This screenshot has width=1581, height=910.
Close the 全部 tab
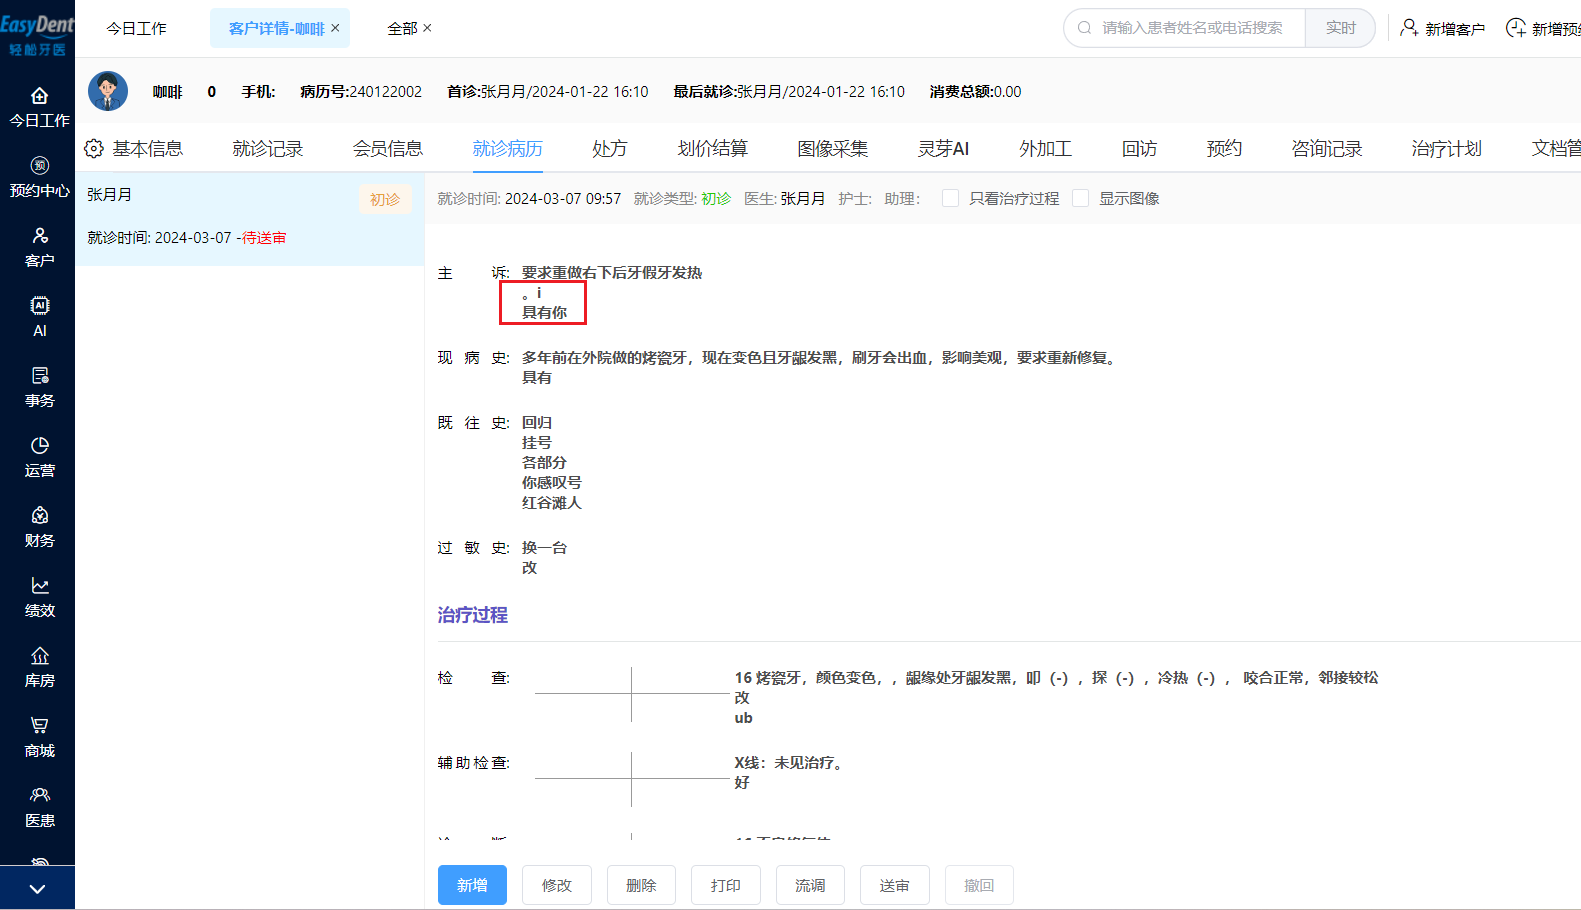[x=427, y=28]
